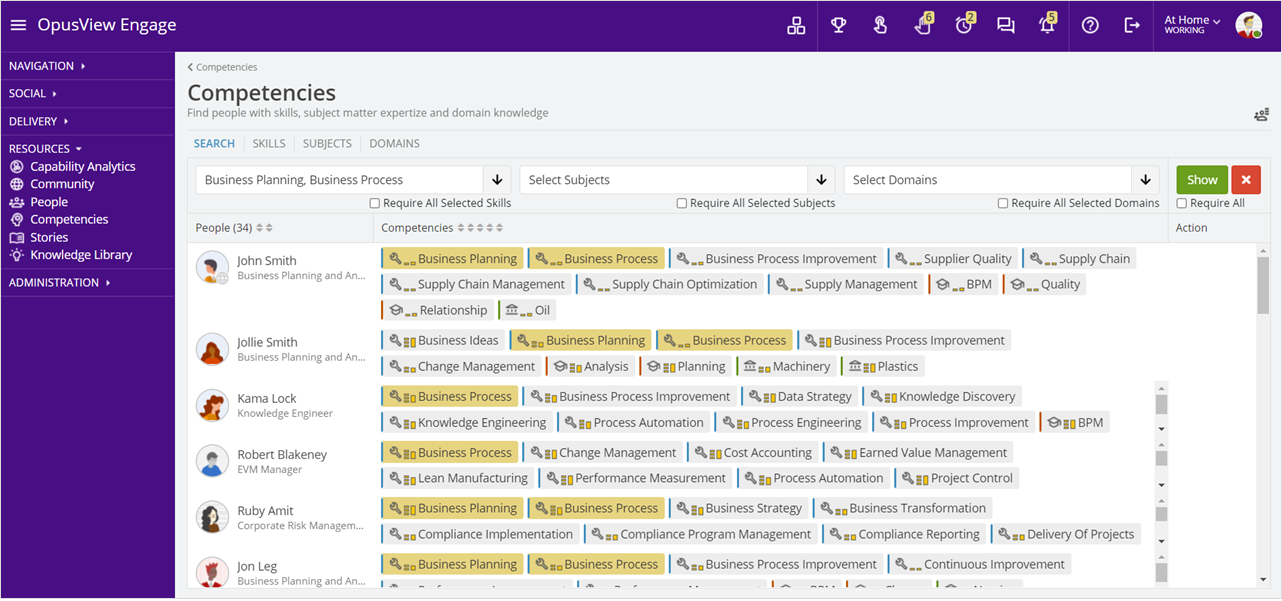Click the help question mark icon
This screenshot has height=601, width=1282.
tap(1090, 26)
